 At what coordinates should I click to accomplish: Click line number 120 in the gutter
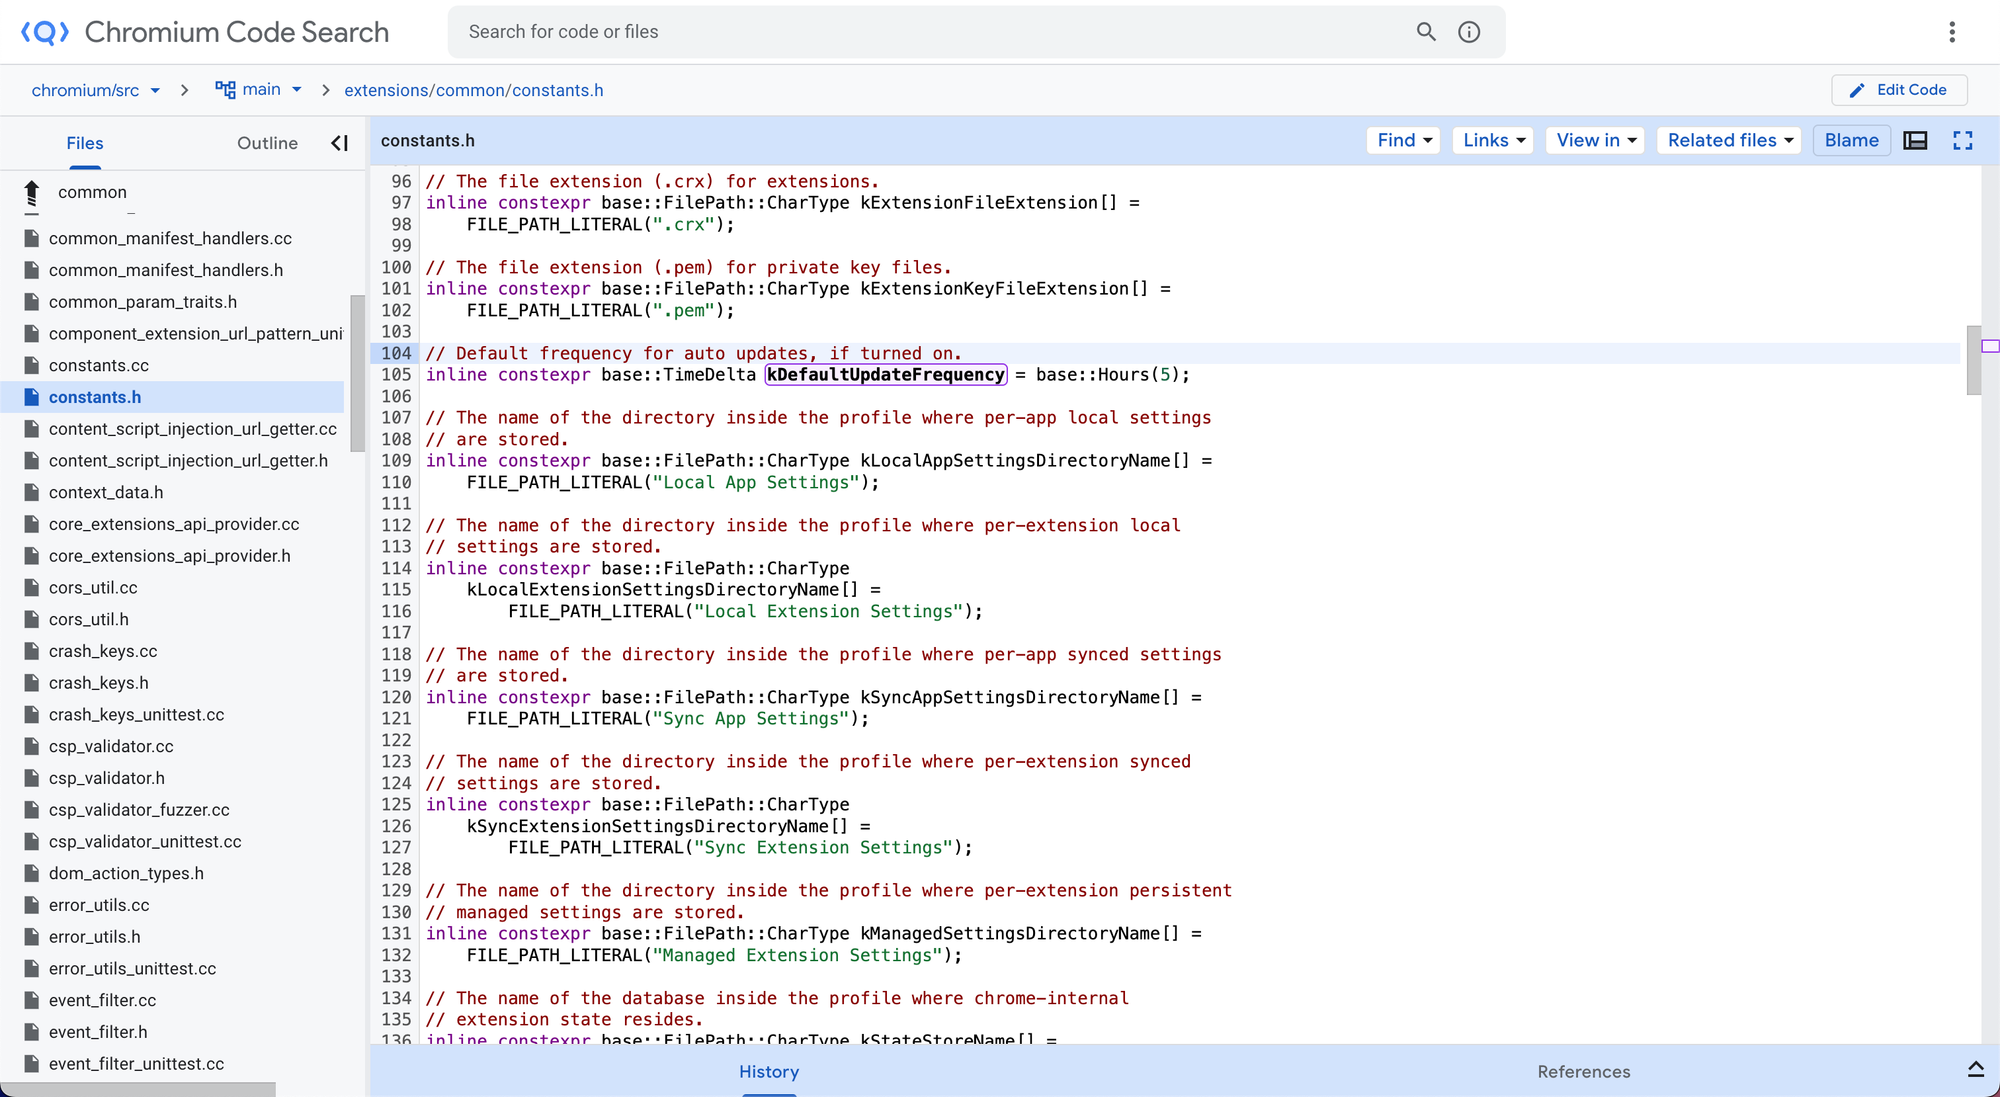click(x=396, y=697)
